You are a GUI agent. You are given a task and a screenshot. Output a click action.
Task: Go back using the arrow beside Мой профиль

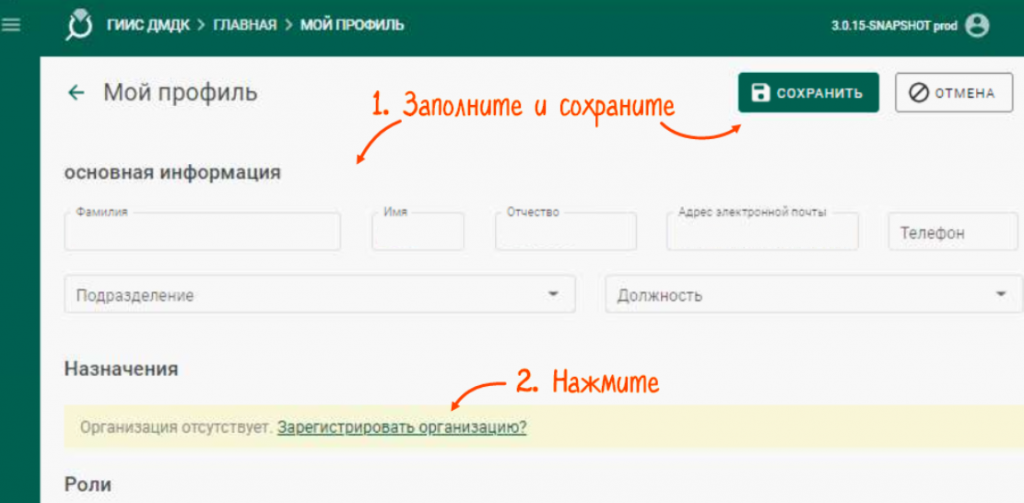coord(76,93)
